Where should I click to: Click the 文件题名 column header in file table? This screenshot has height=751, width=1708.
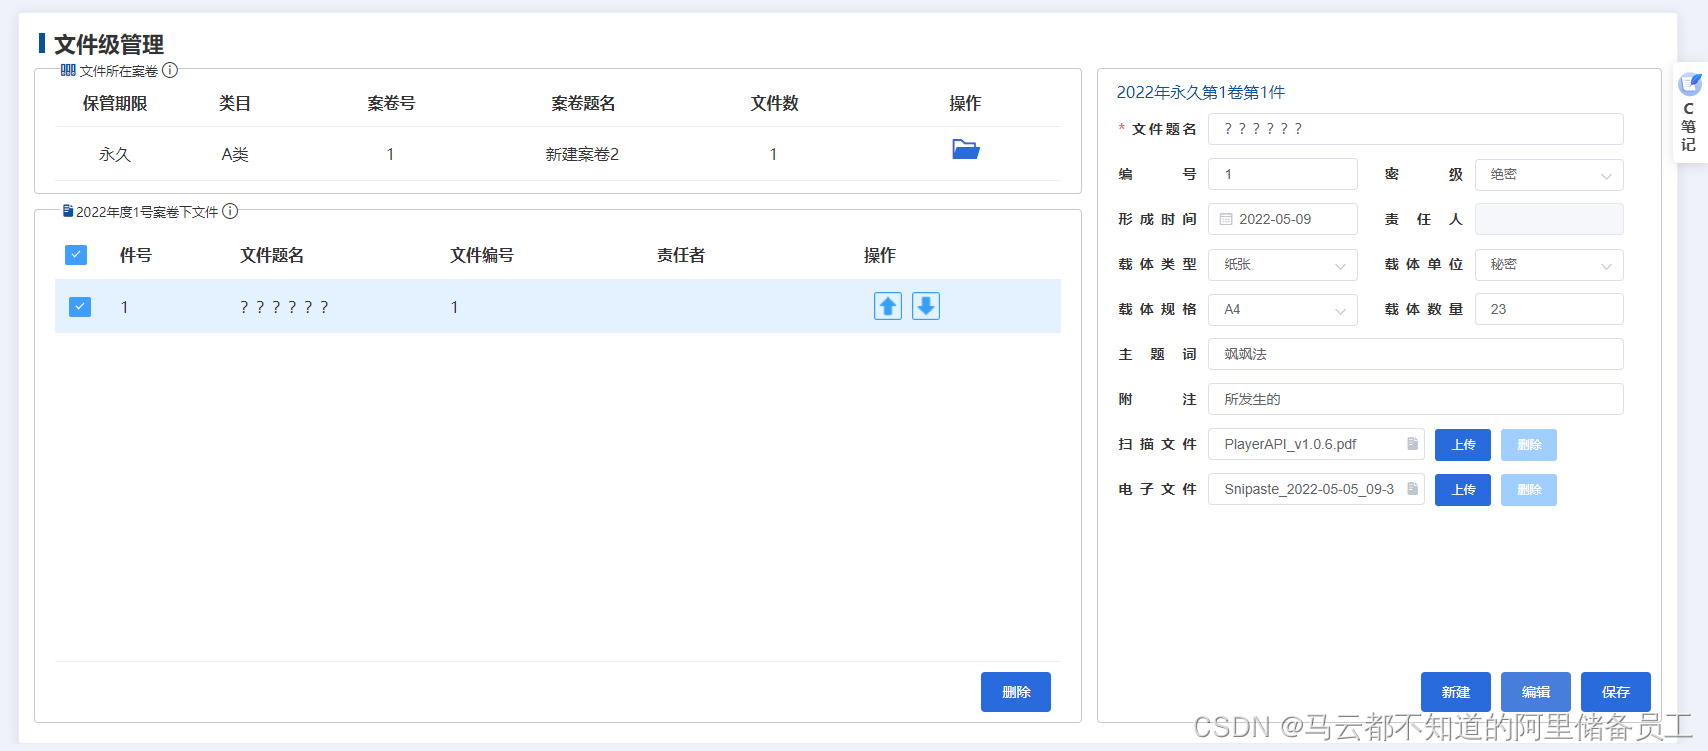pos(272,255)
